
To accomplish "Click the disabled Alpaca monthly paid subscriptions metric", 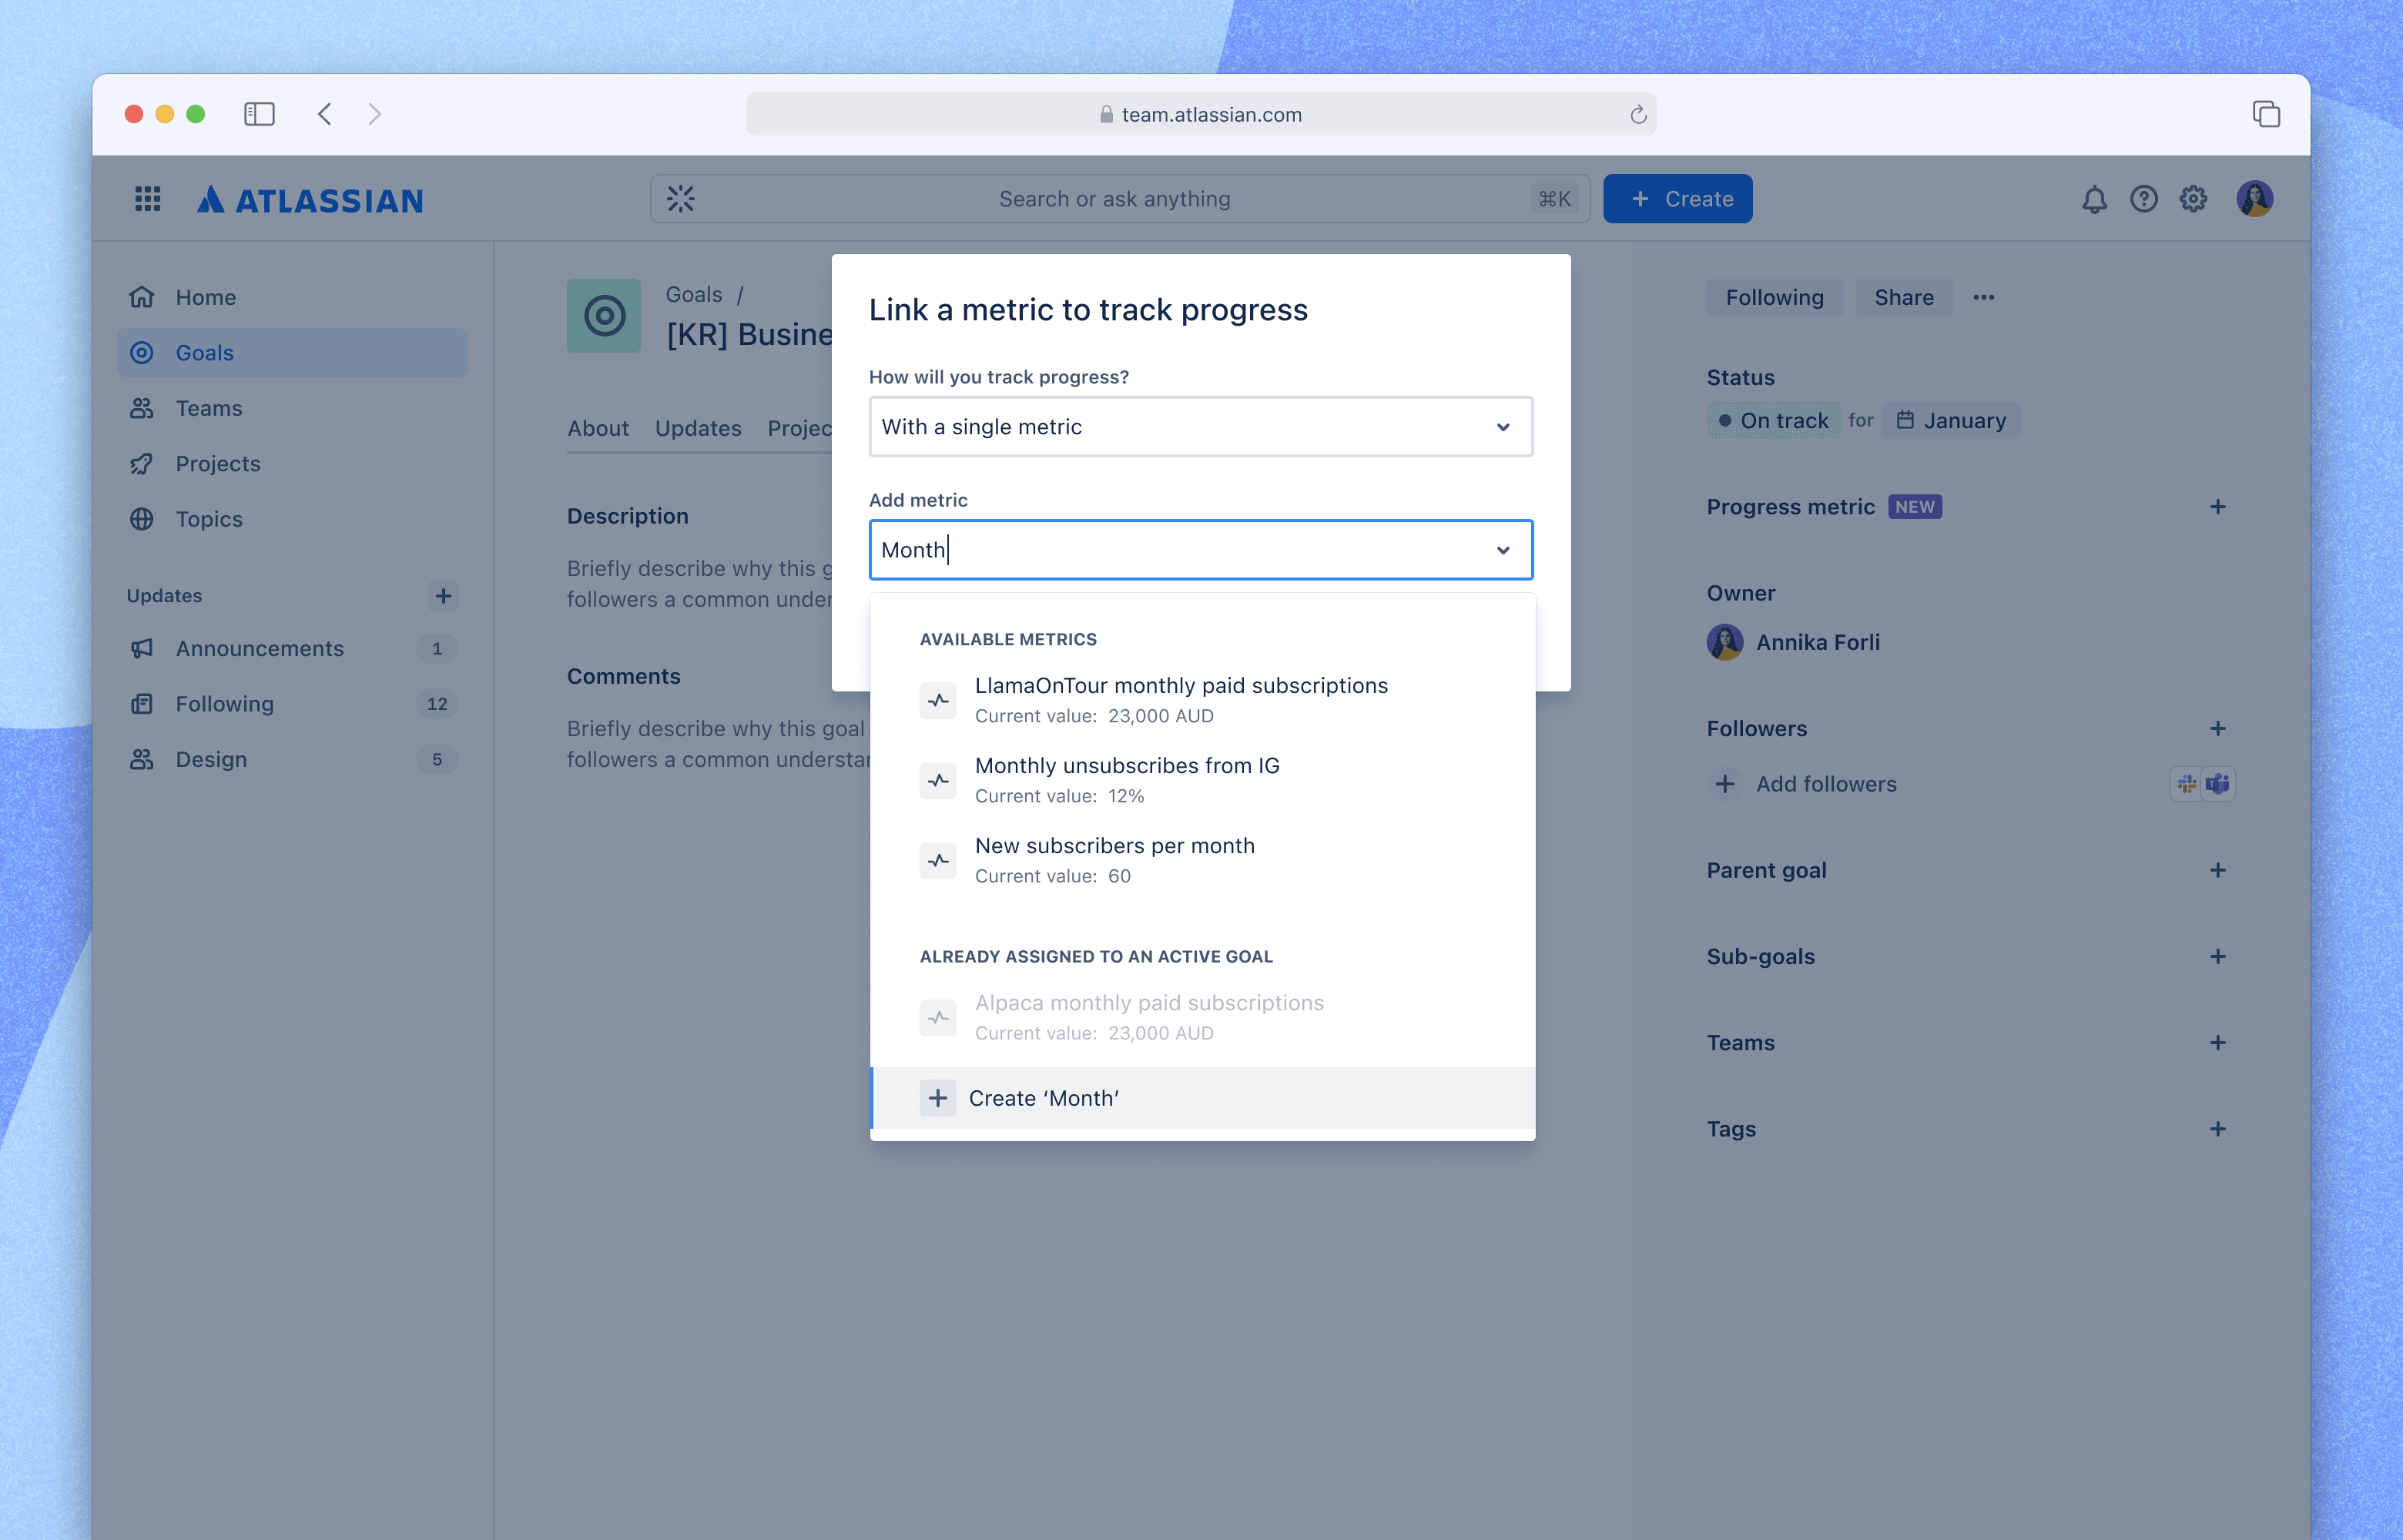I will 1202,1017.
